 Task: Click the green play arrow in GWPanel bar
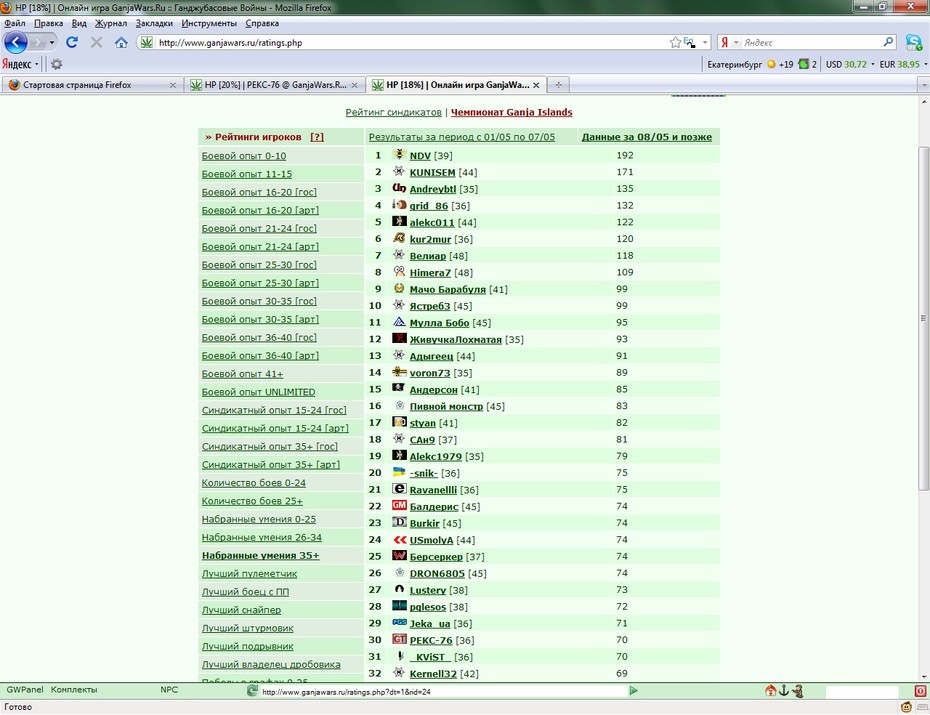(633, 690)
